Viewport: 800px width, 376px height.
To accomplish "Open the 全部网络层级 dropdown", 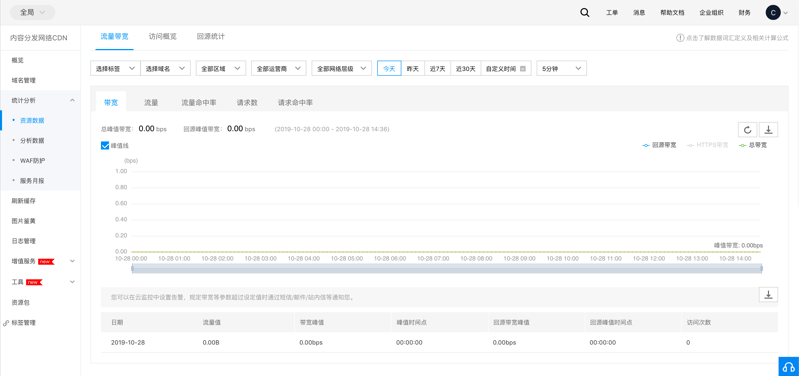I will (342, 68).
